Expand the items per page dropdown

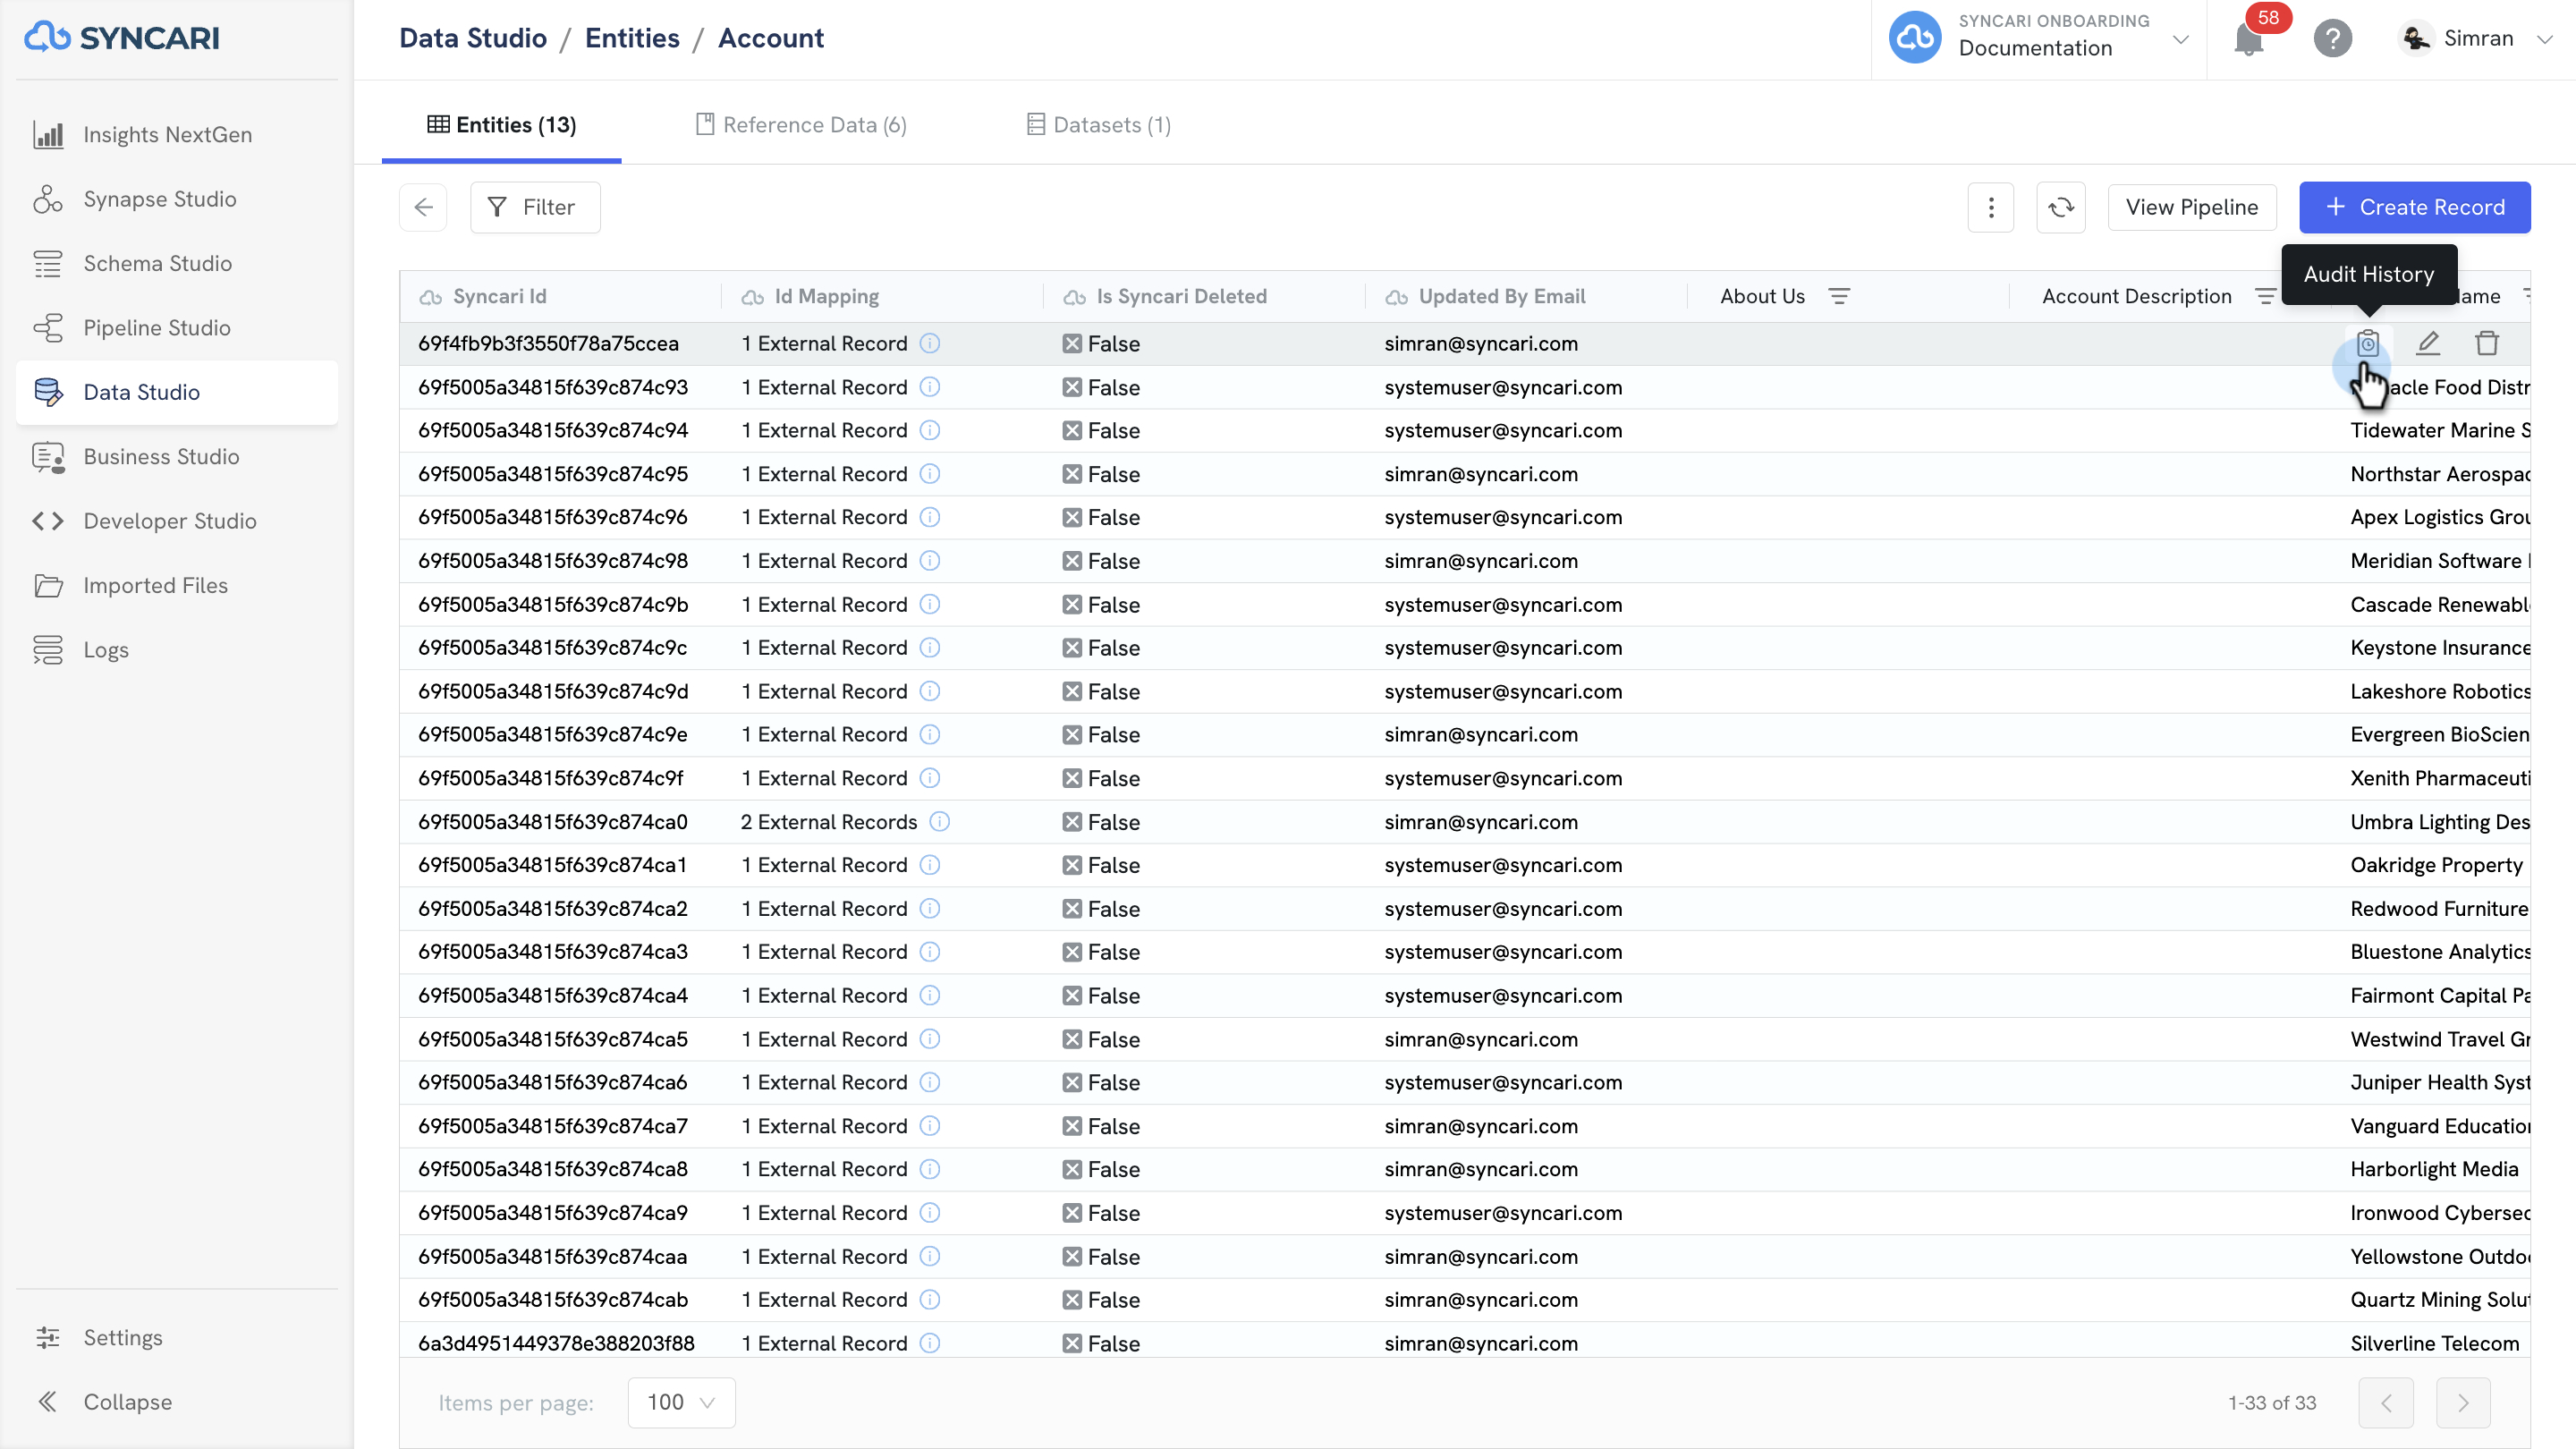681,1402
